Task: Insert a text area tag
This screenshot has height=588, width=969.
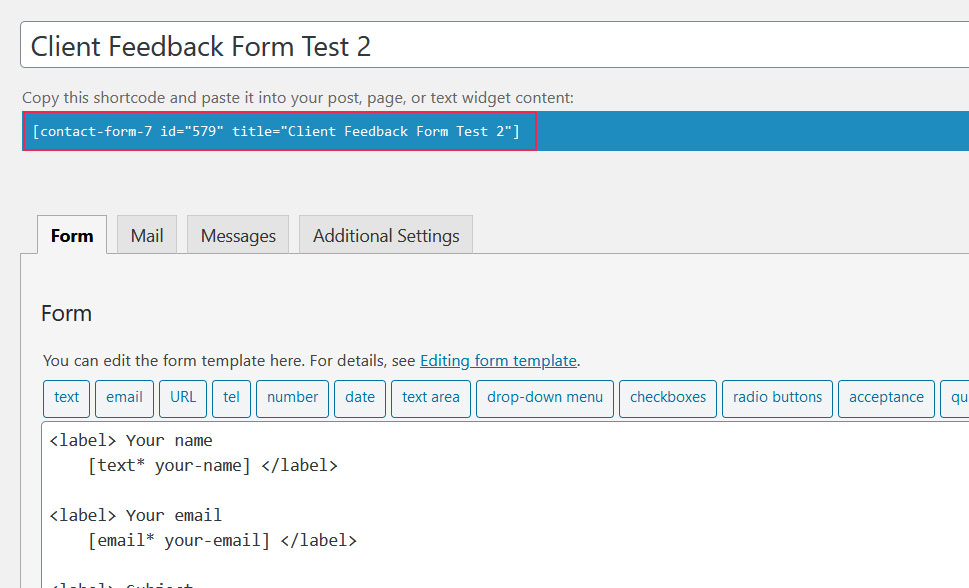Action: [x=430, y=398]
